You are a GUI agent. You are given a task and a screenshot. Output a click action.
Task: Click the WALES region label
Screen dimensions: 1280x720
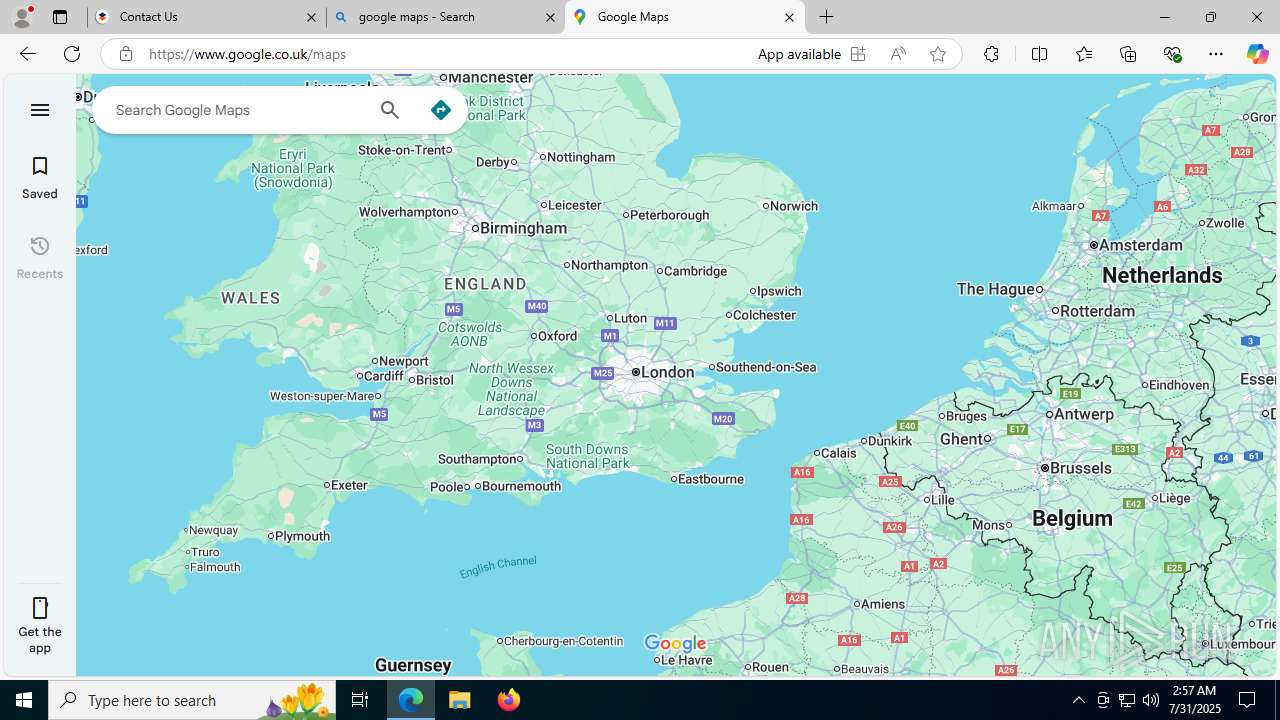tap(251, 298)
